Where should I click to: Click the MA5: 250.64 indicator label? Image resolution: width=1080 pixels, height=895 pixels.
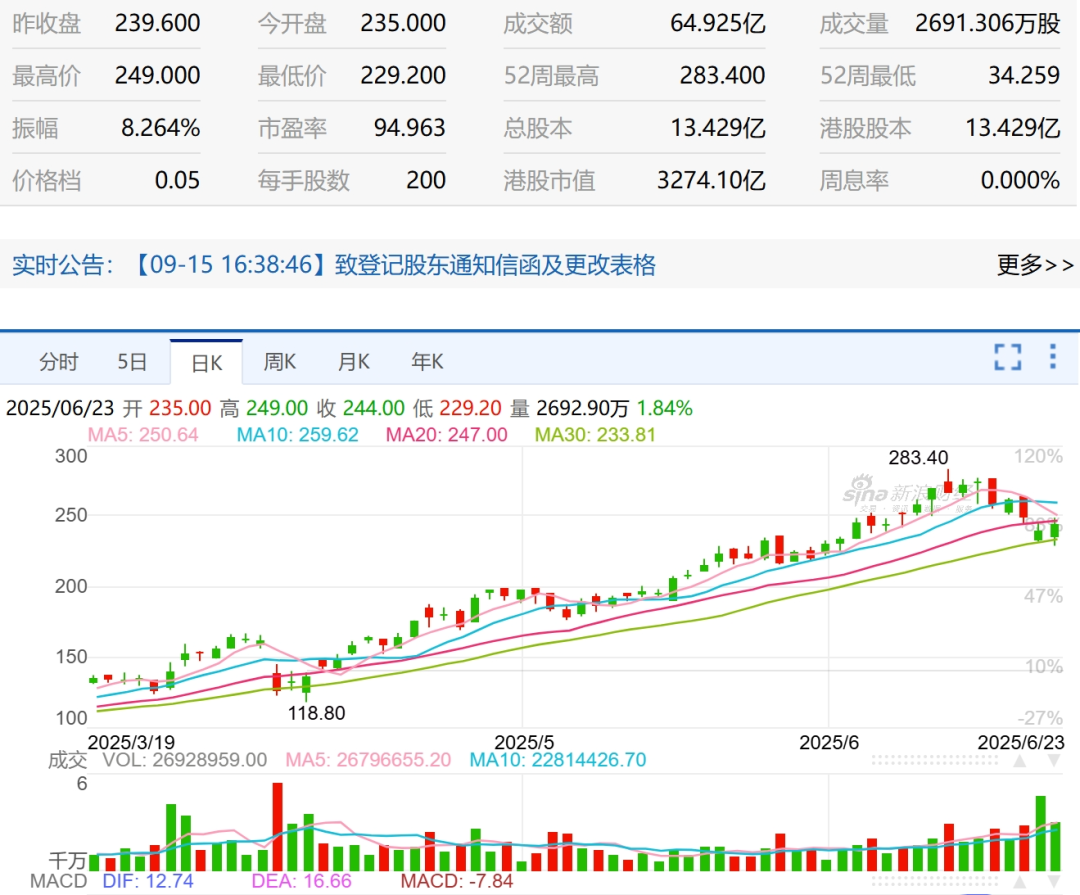(143, 435)
